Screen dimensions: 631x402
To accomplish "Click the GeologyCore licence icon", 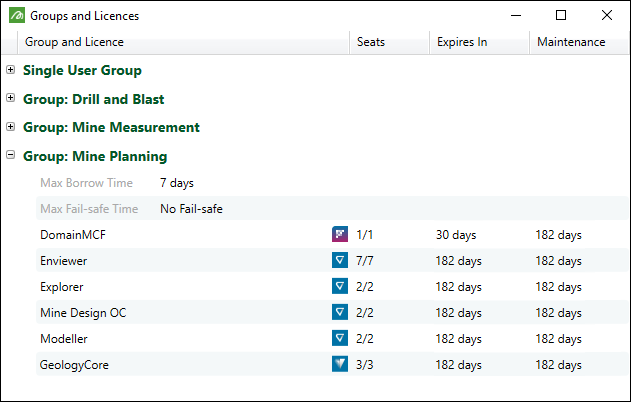I will [x=339, y=365].
